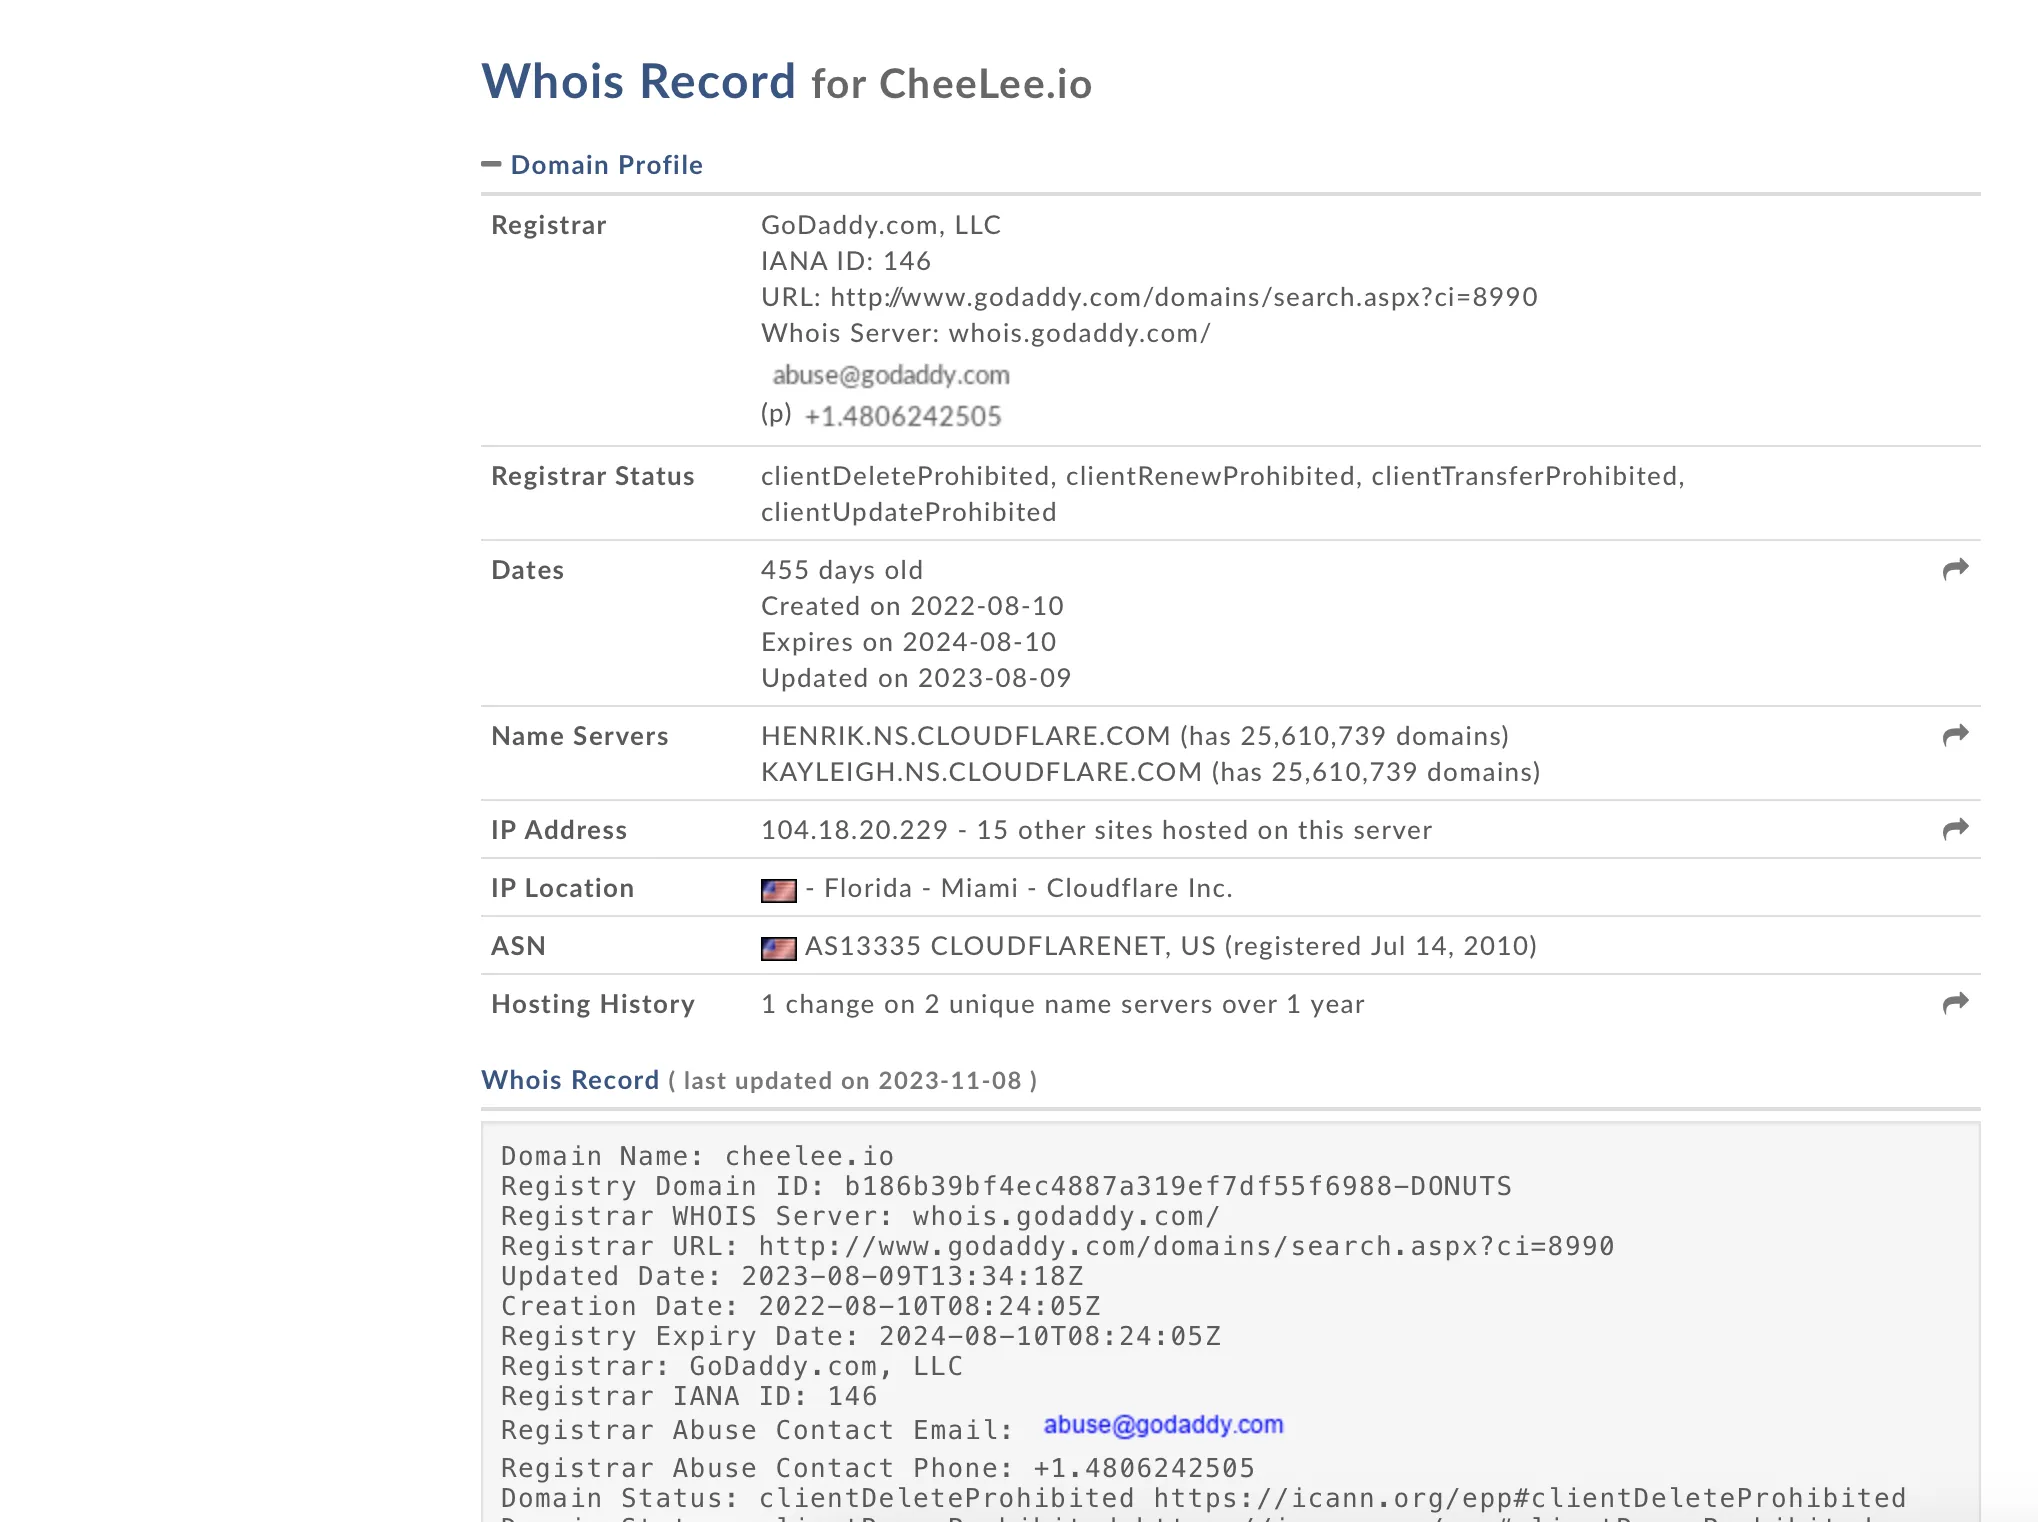Click the 'IP Address' row label

point(559,830)
